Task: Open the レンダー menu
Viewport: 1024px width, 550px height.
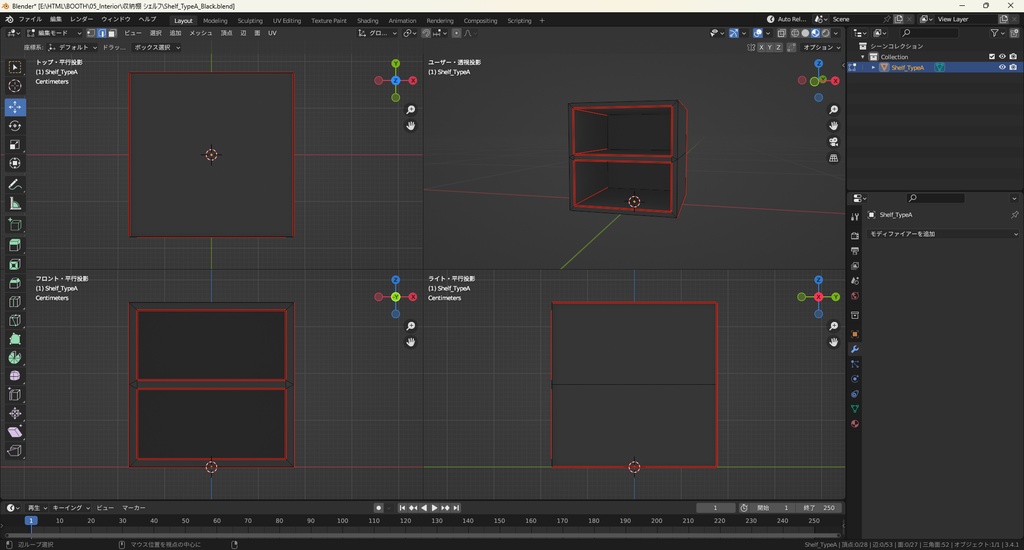Action: [x=81, y=19]
